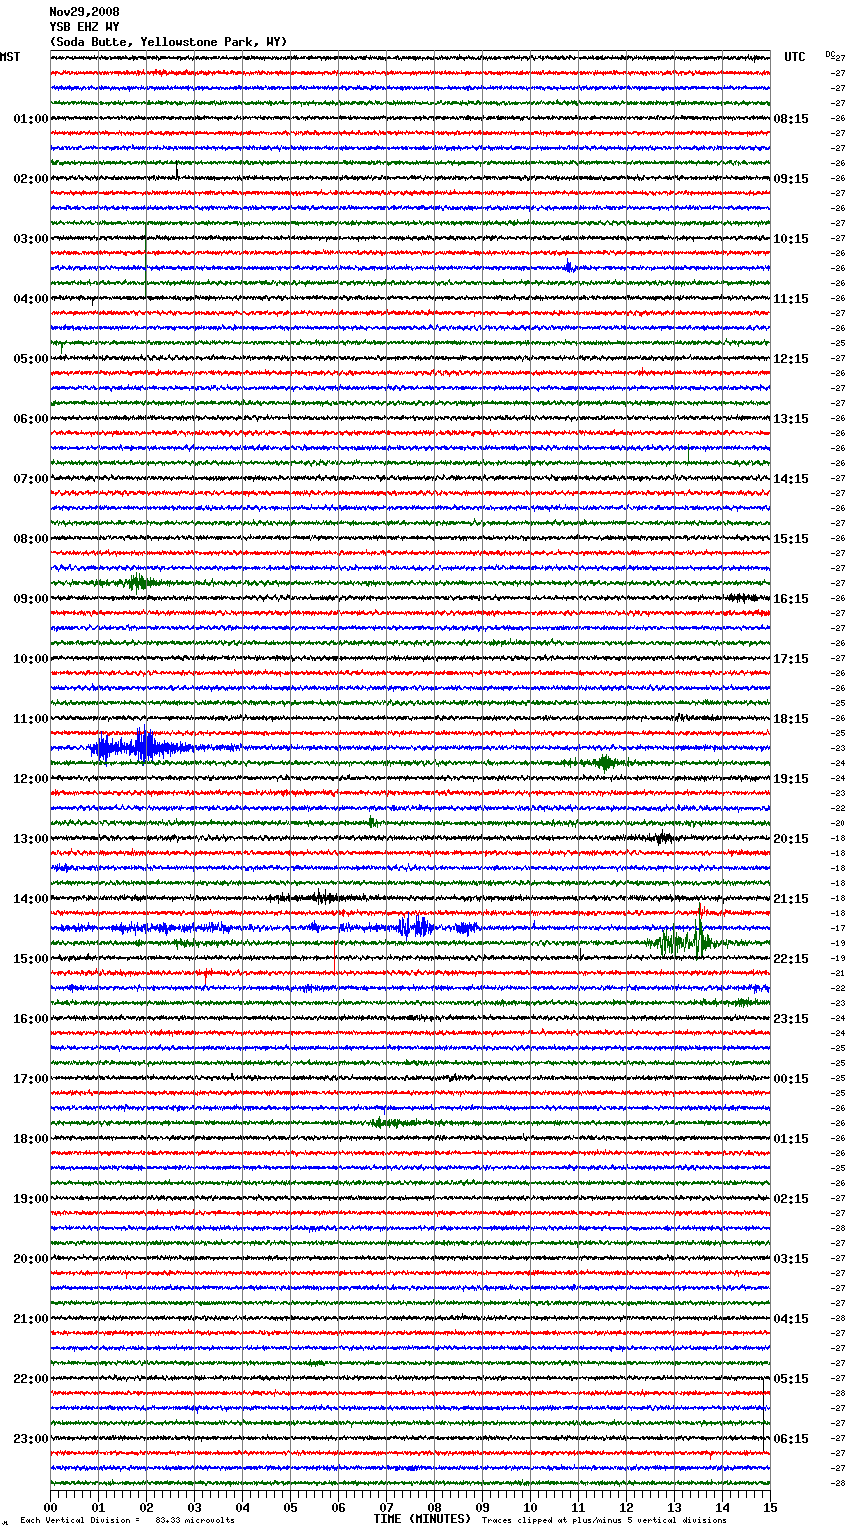Click the 12:00 MST time label
This screenshot has width=850, height=1534.
[x=30, y=779]
